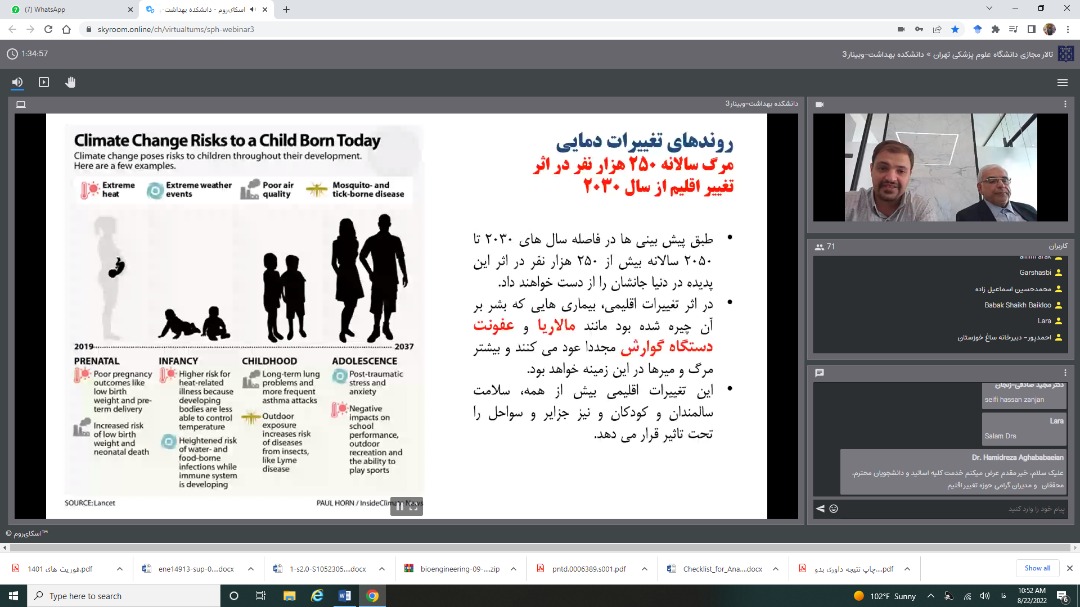
Task: Open a new browser tab
Action: [286, 9]
